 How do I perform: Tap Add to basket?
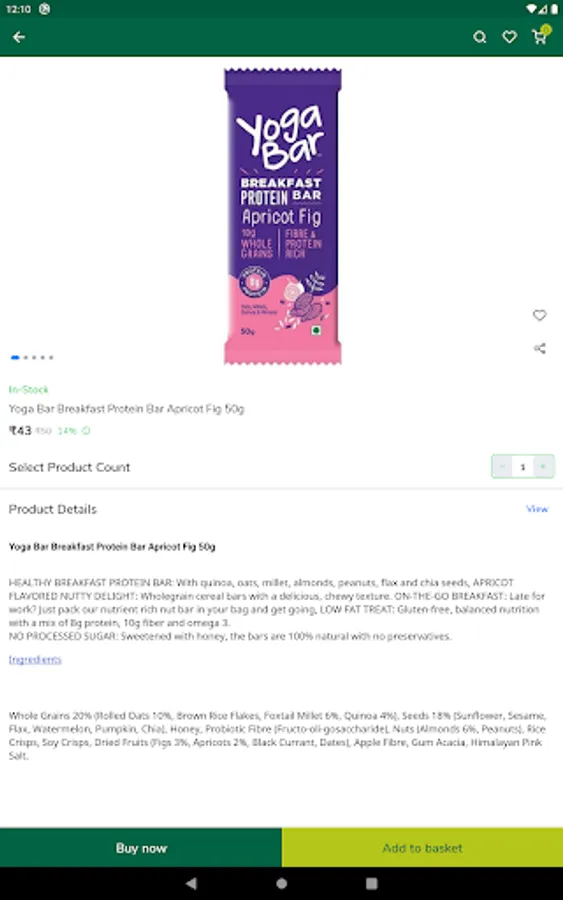pyautogui.click(x=422, y=848)
